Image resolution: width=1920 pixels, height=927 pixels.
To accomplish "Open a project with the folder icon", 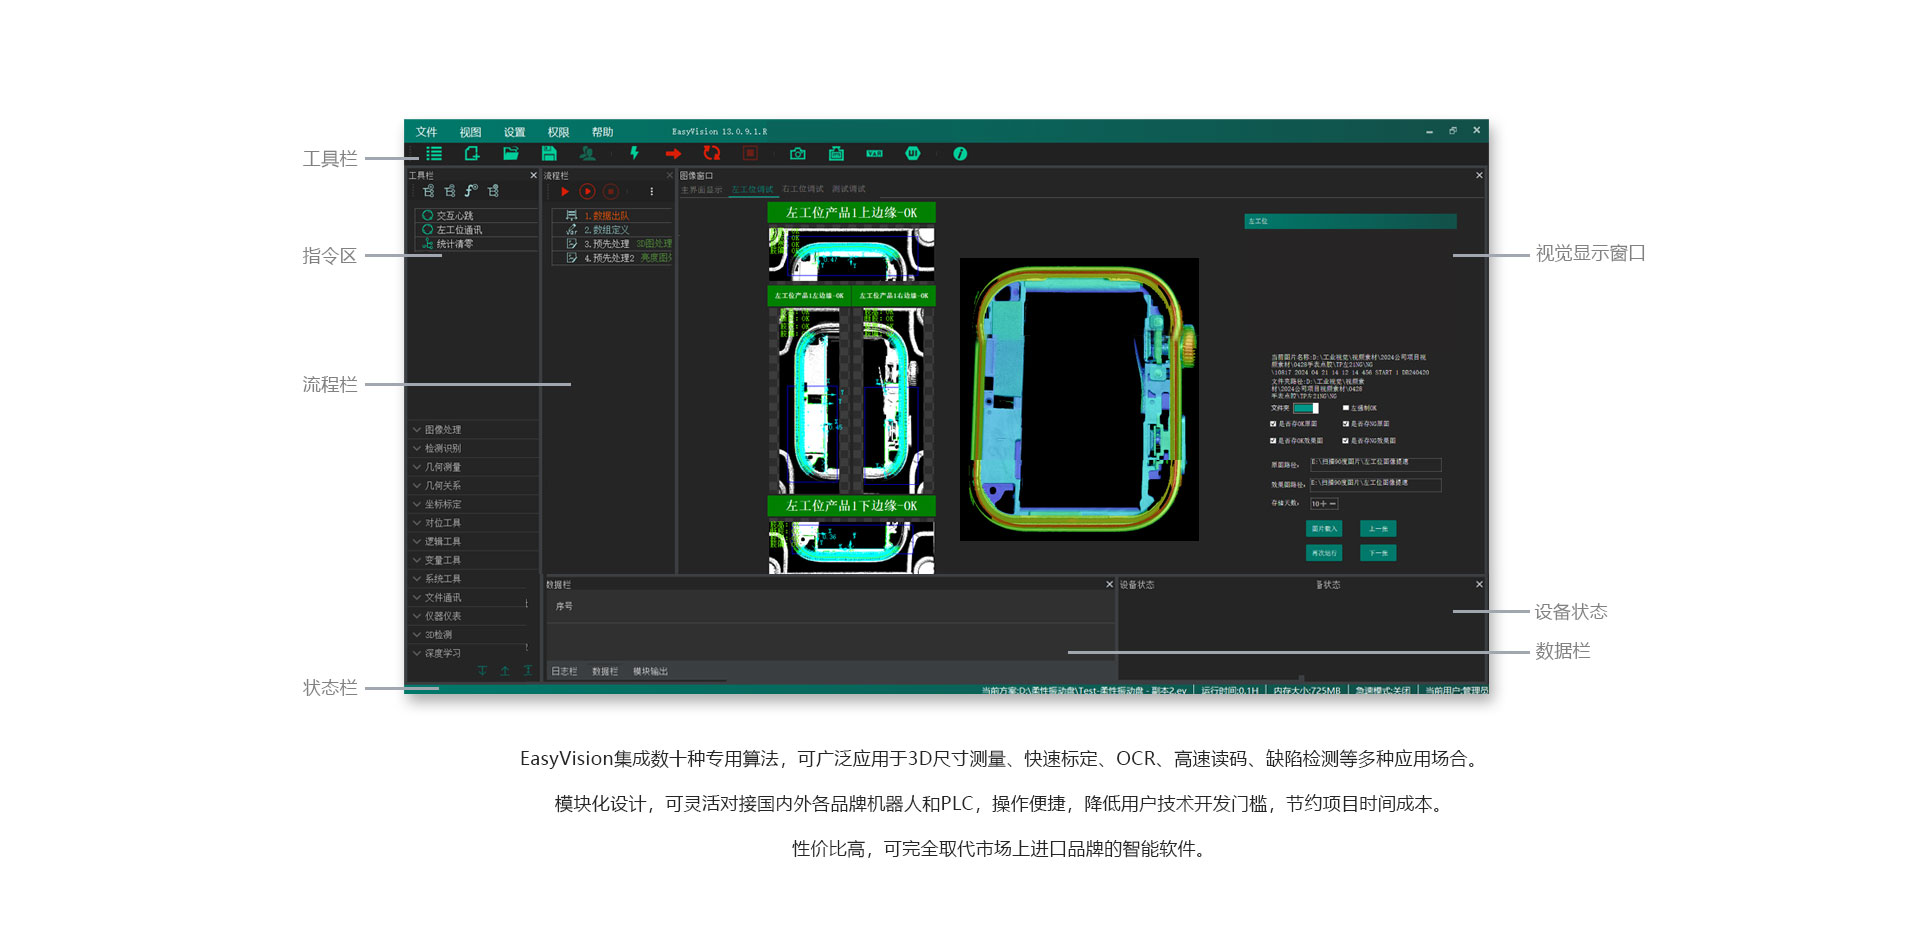I will [510, 153].
